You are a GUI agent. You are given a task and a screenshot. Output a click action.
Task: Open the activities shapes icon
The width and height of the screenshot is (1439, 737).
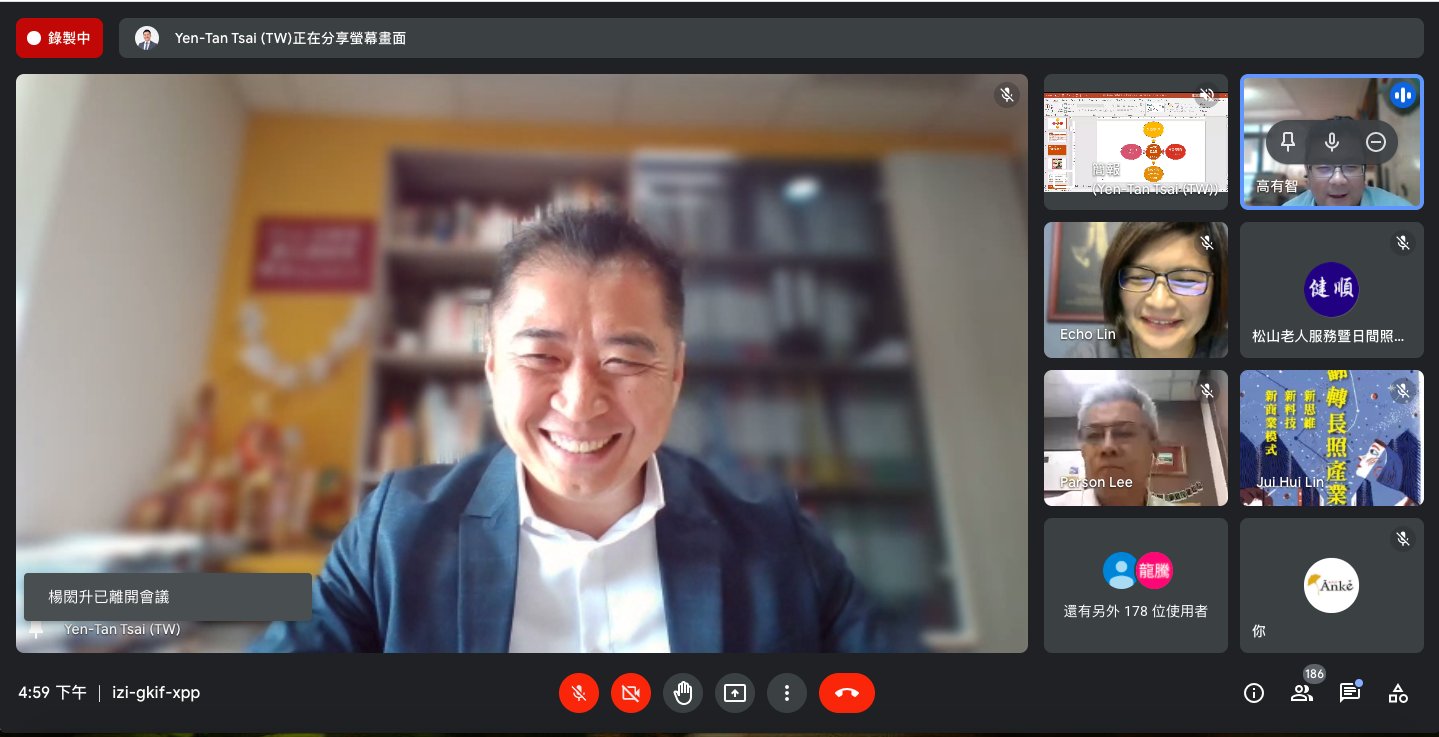coord(1398,693)
